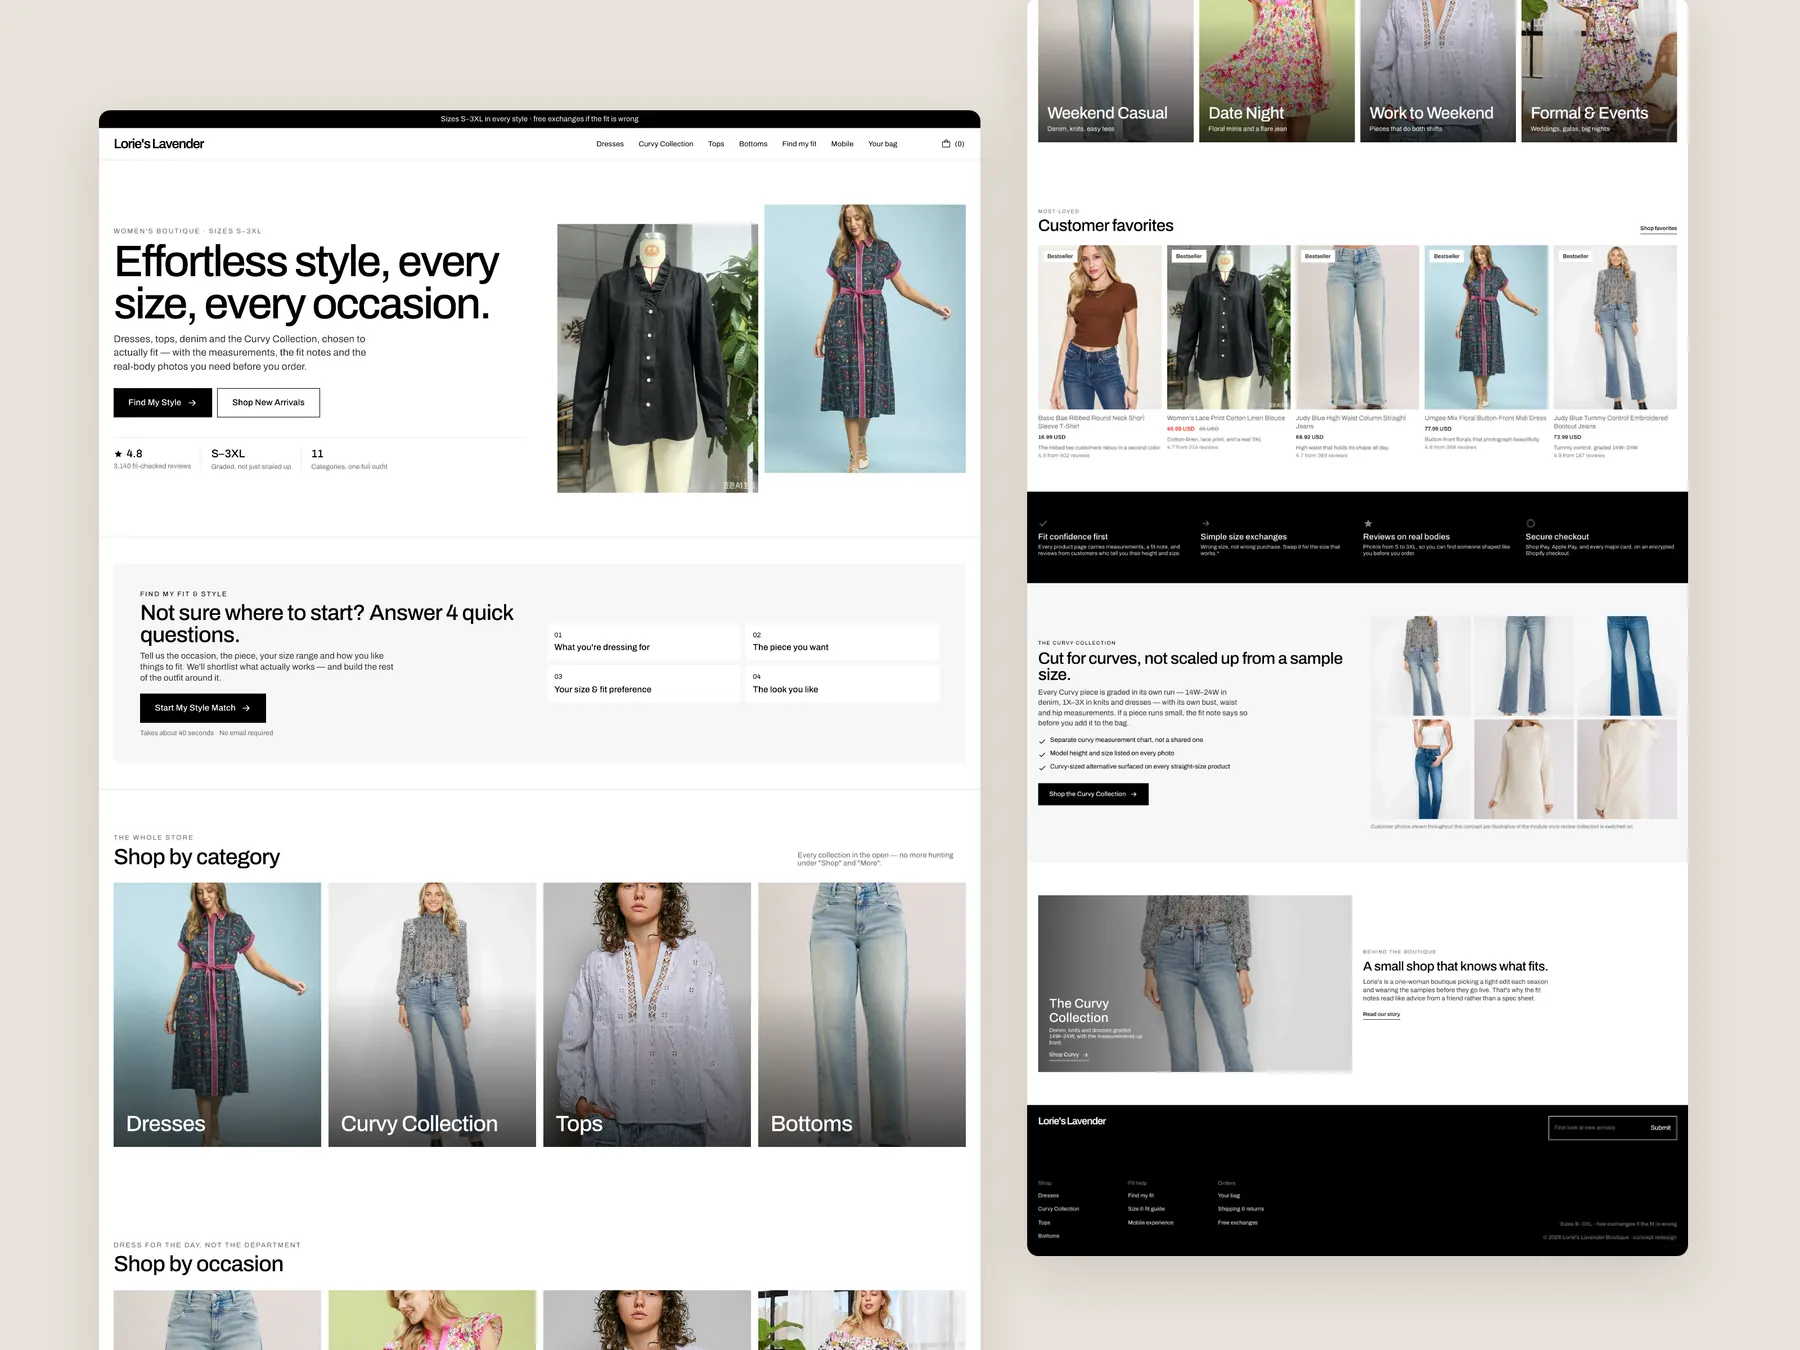The height and width of the screenshot is (1350, 1800).
Task: Click top announcement bar about Sizes S–3XL
Action: point(540,119)
